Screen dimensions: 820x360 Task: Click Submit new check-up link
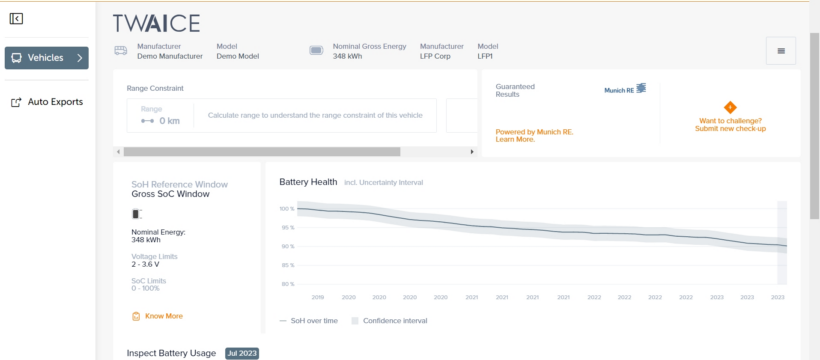click(x=731, y=129)
